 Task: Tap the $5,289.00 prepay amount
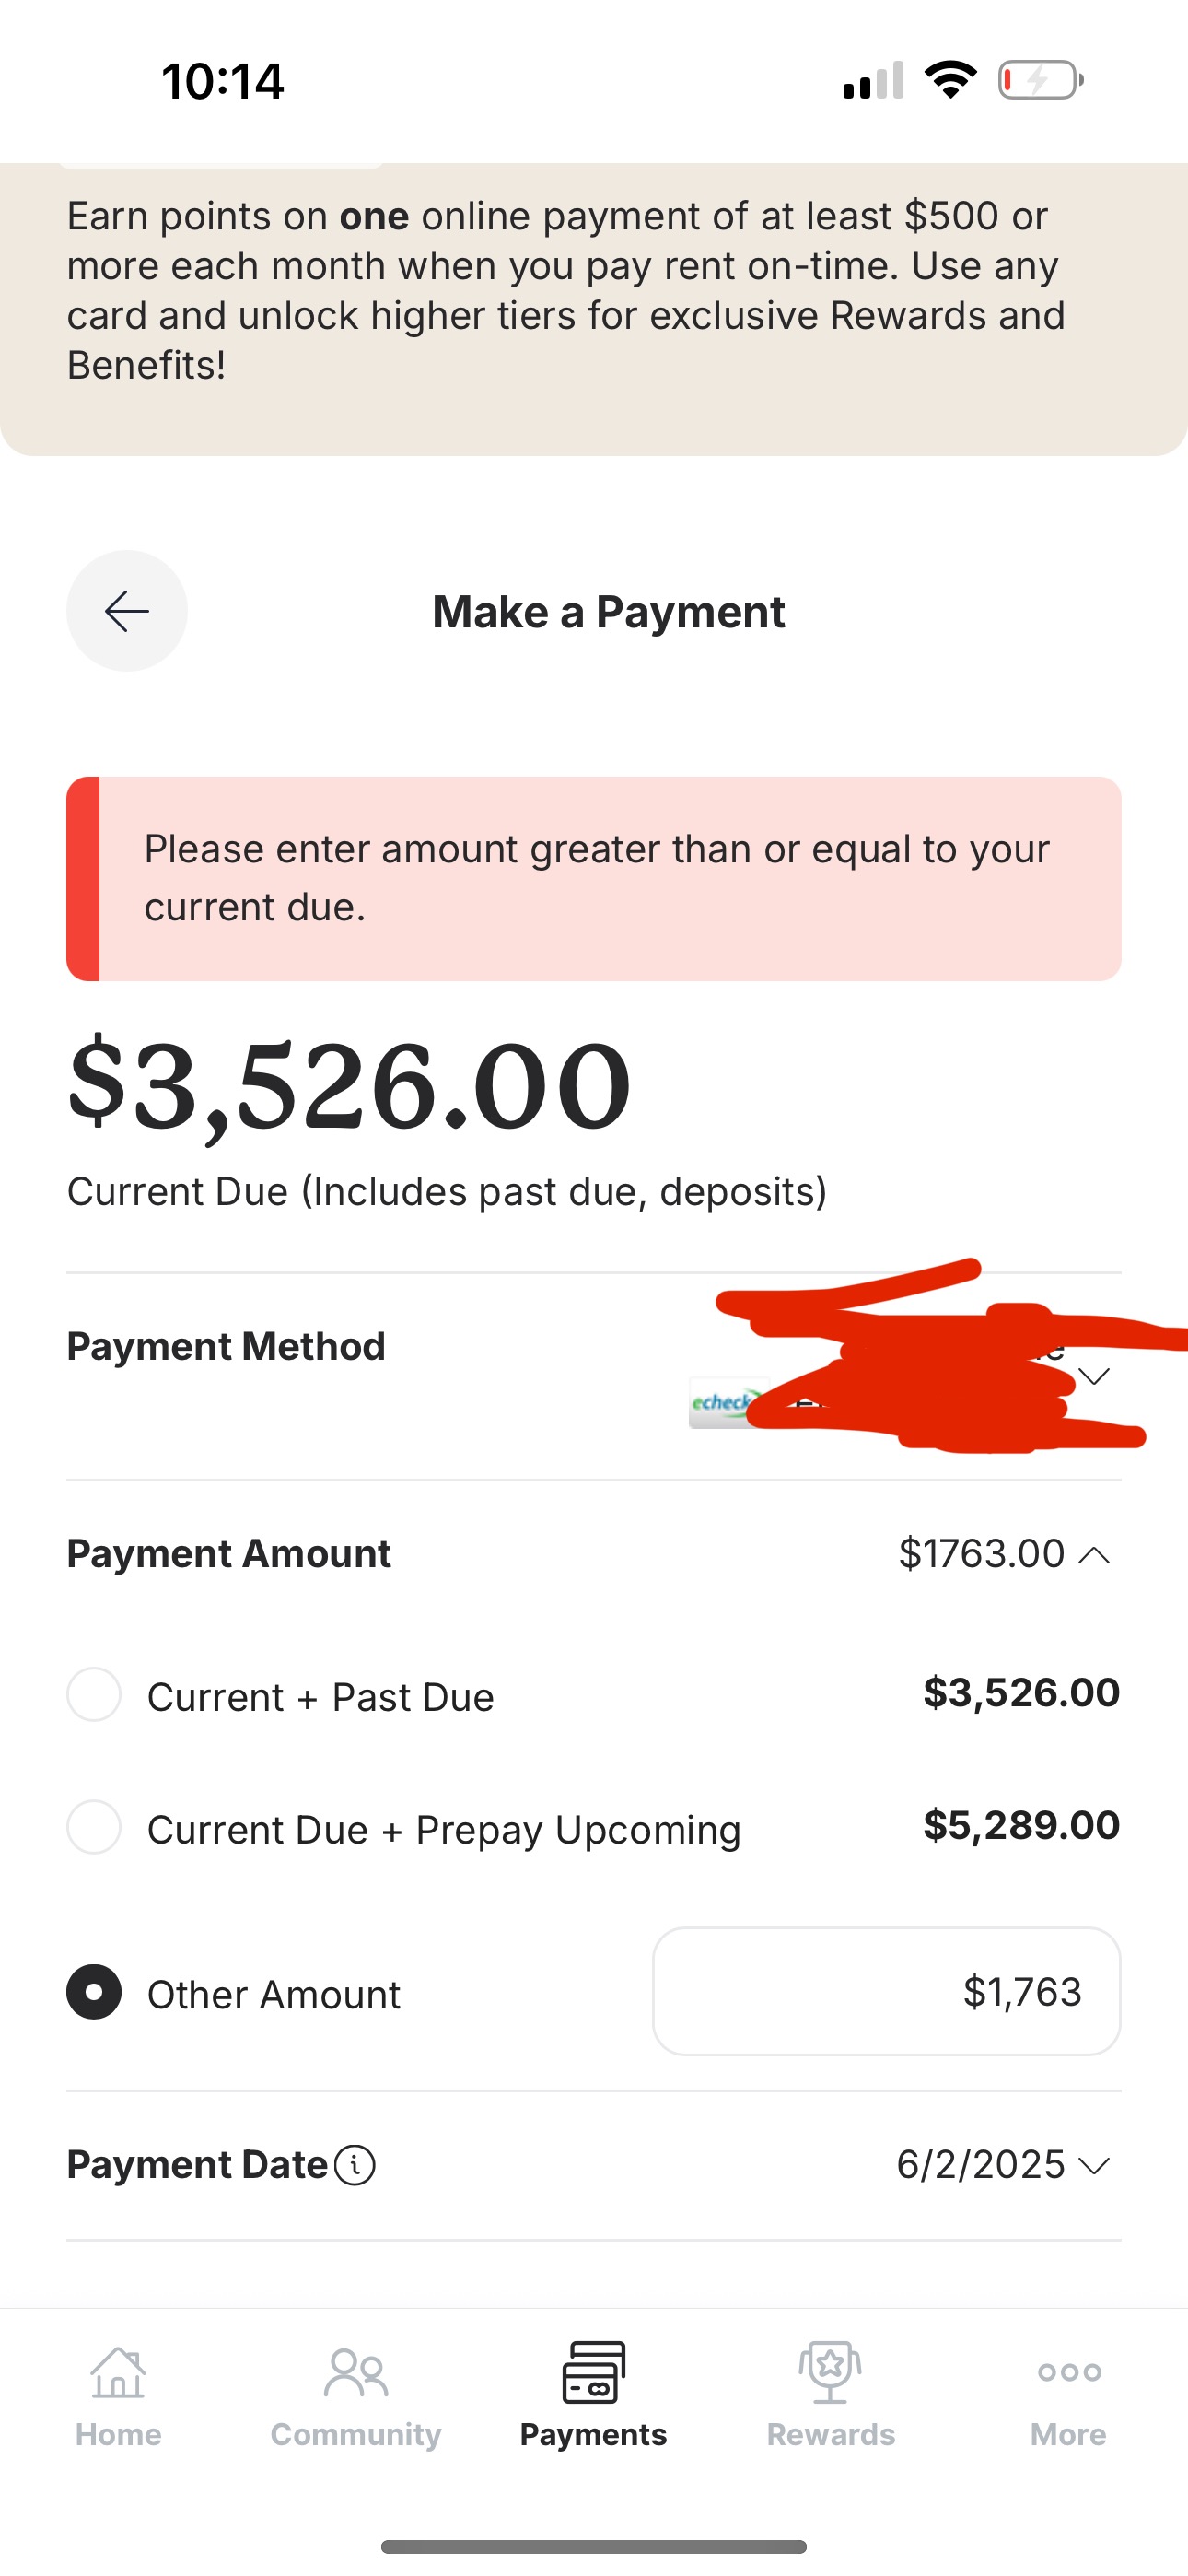pyautogui.click(x=1020, y=1826)
